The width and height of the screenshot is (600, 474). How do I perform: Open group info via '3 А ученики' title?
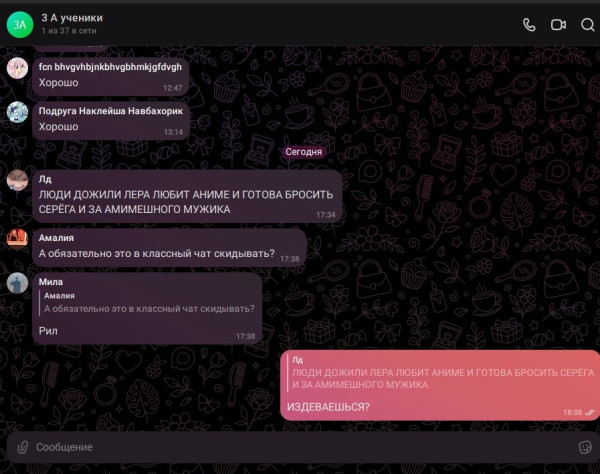(72, 18)
